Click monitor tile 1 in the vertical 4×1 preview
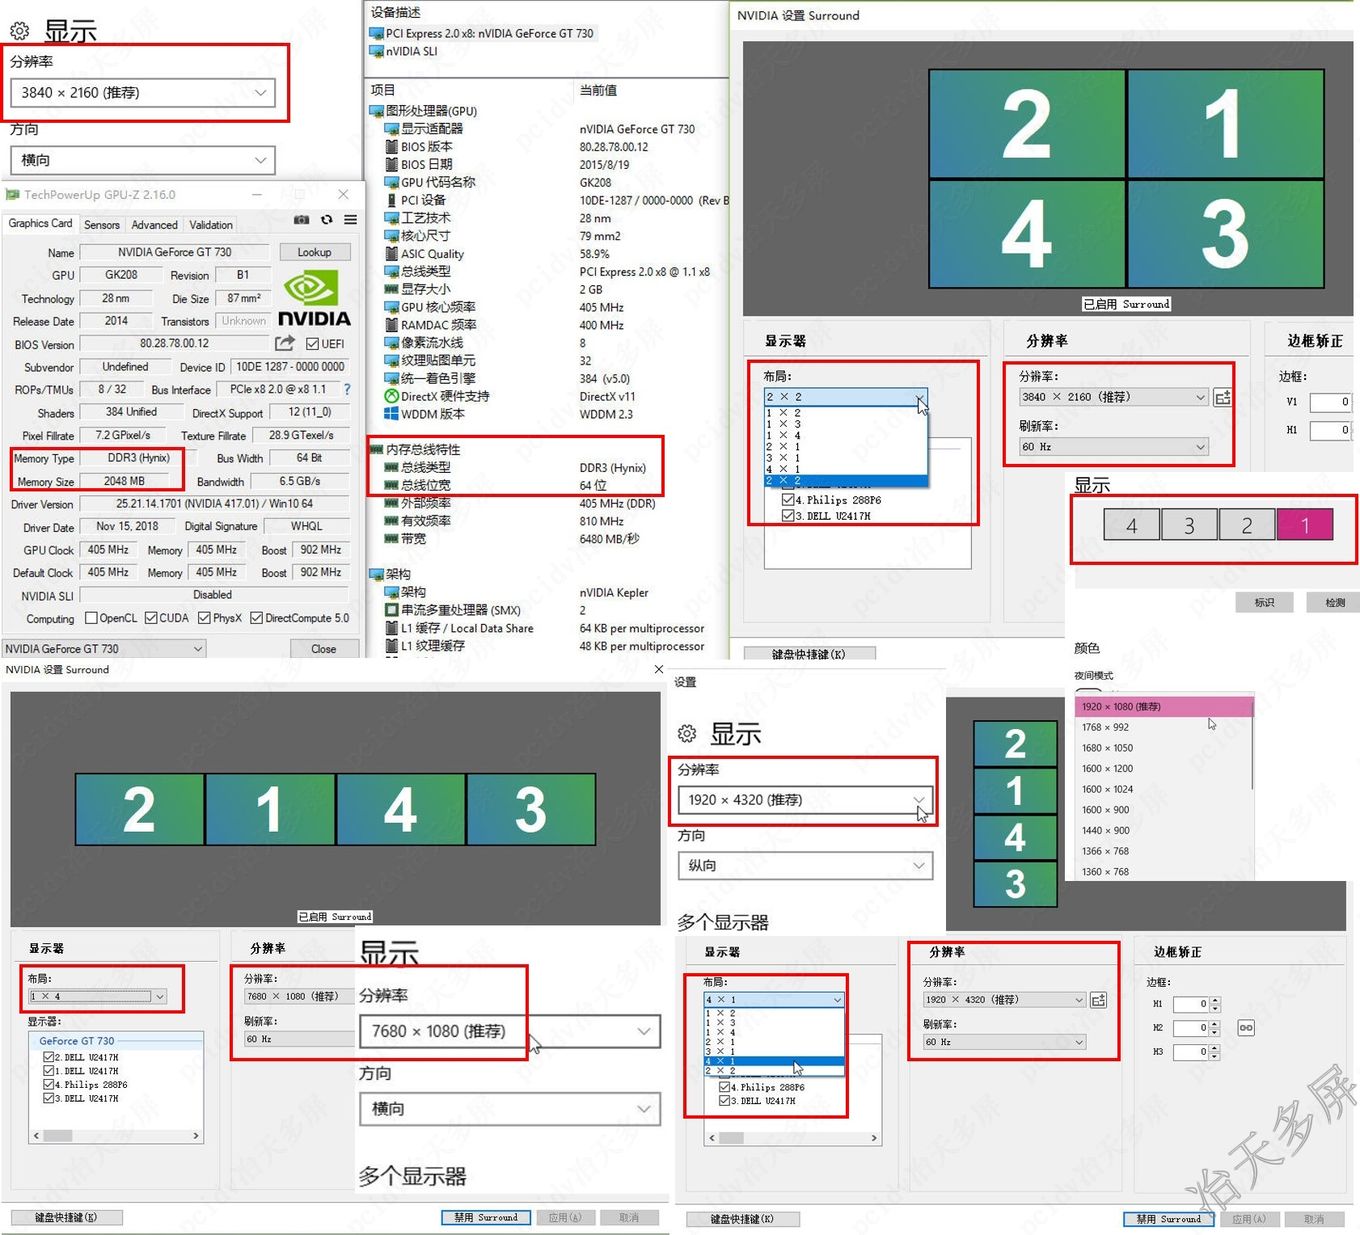Viewport: 1360px width, 1235px height. coord(1015,791)
